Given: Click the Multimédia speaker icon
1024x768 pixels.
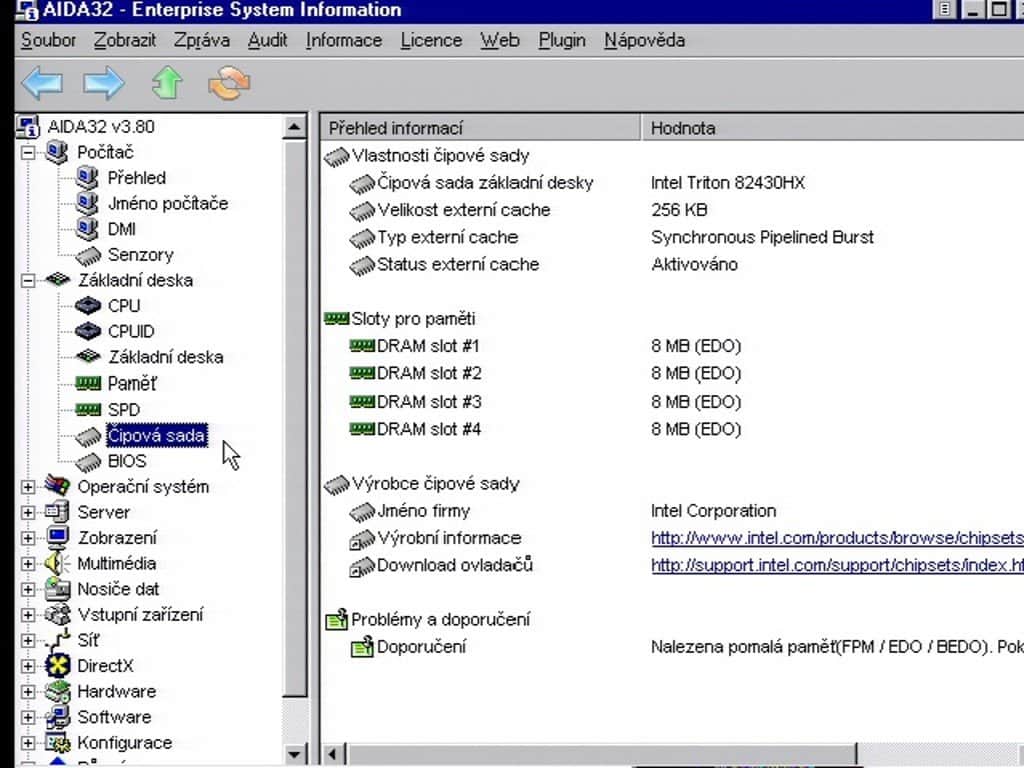Looking at the screenshot, I should pos(57,563).
